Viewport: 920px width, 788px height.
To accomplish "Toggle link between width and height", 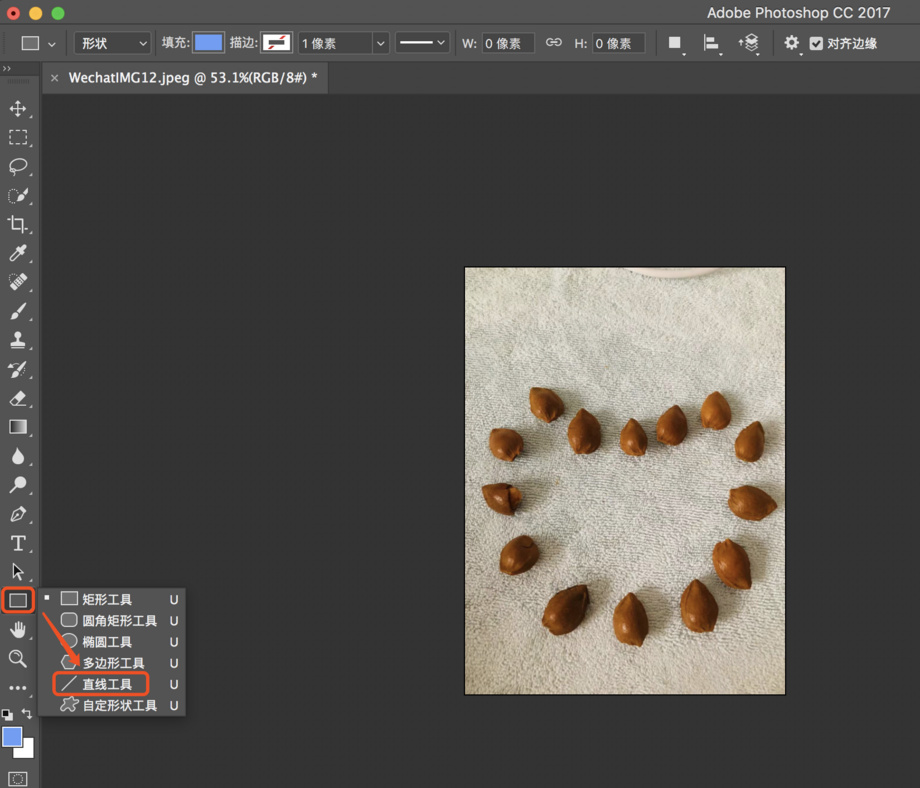I will 553,43.
